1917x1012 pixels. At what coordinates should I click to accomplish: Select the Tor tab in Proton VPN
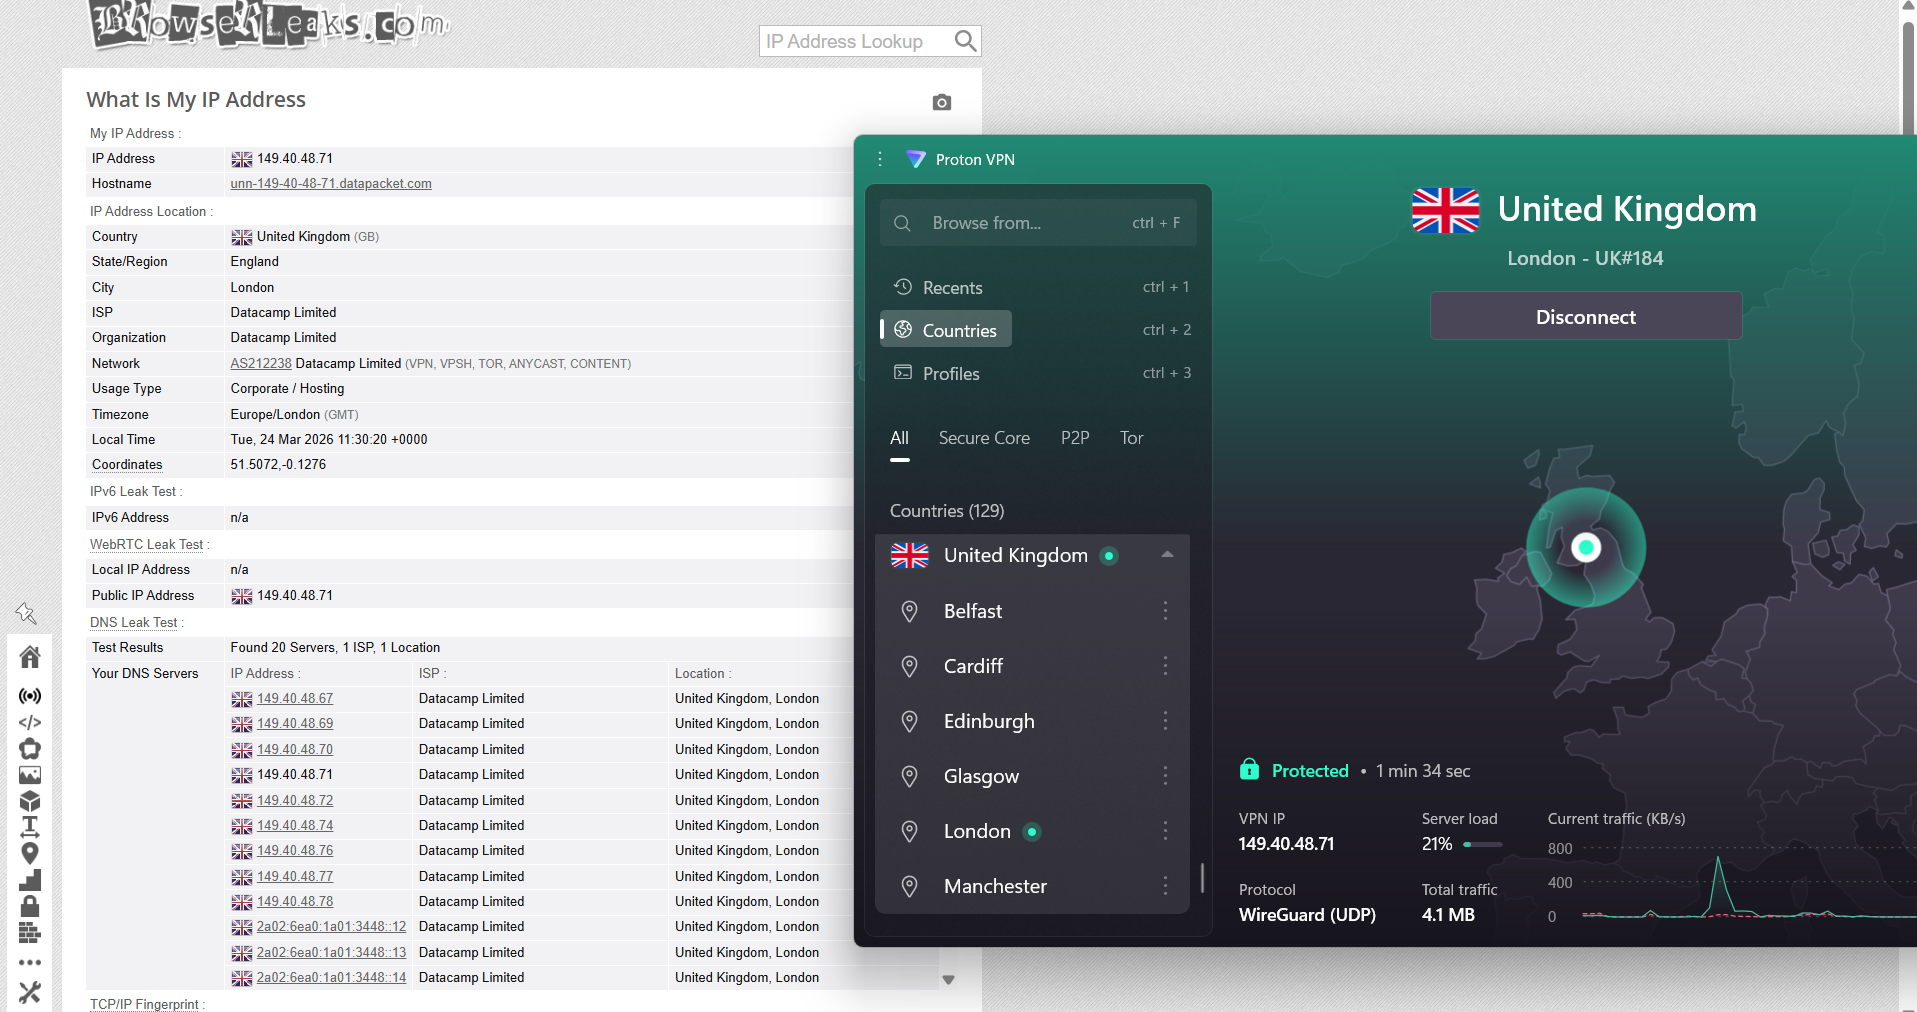[1130, 438]
